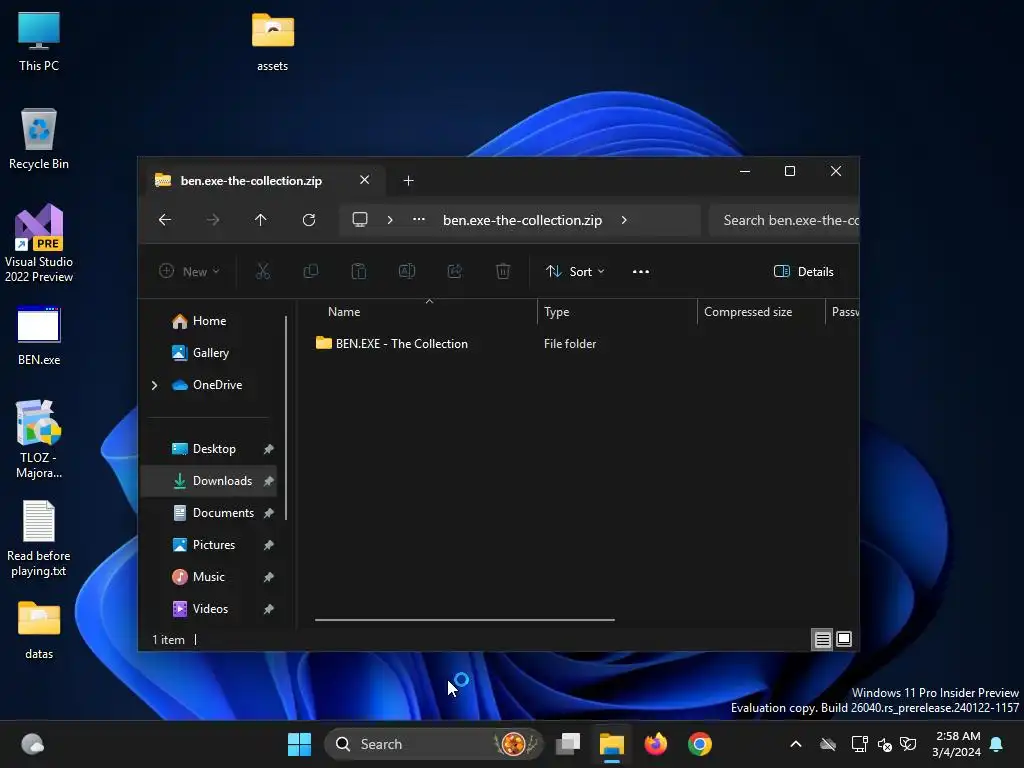Open Firefox from the taskbar
Viewport: 1024px width, 768px height.
pyautogui.click(x=656, y=744)
